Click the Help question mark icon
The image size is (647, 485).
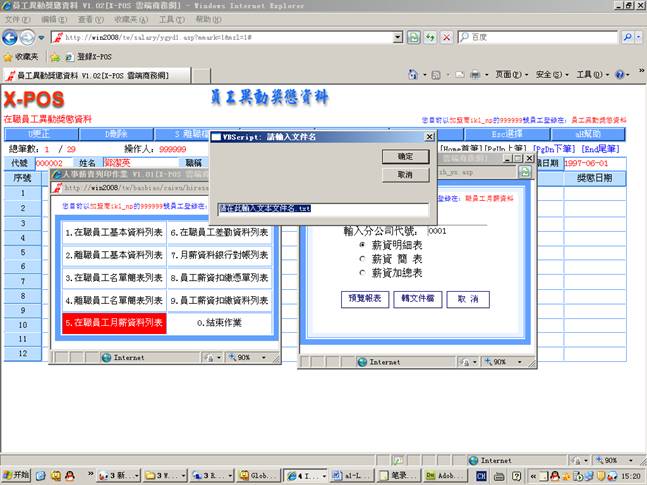click(620, 75)
